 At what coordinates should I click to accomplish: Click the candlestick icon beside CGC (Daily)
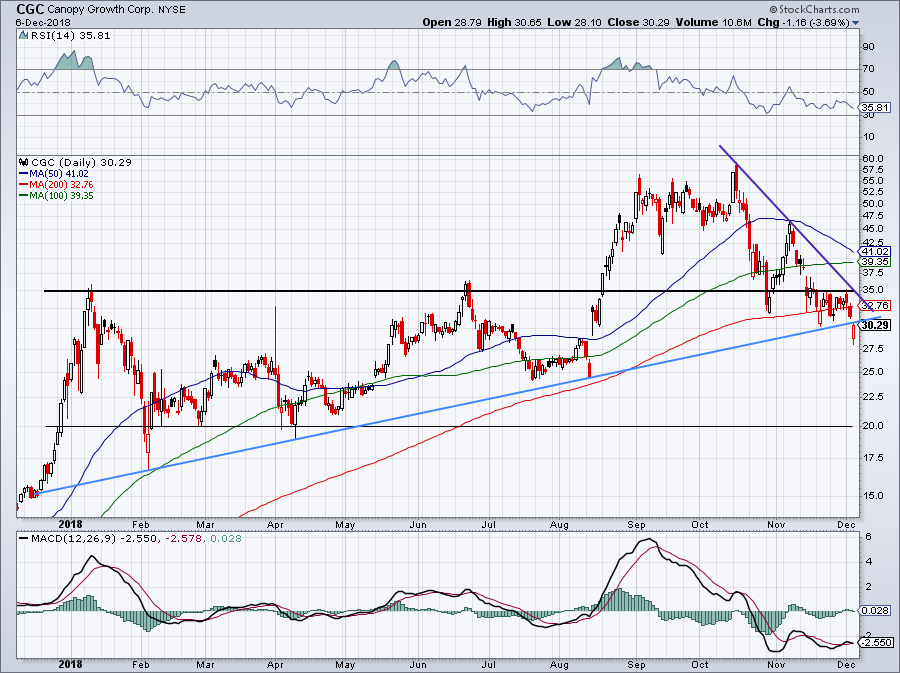24,162
